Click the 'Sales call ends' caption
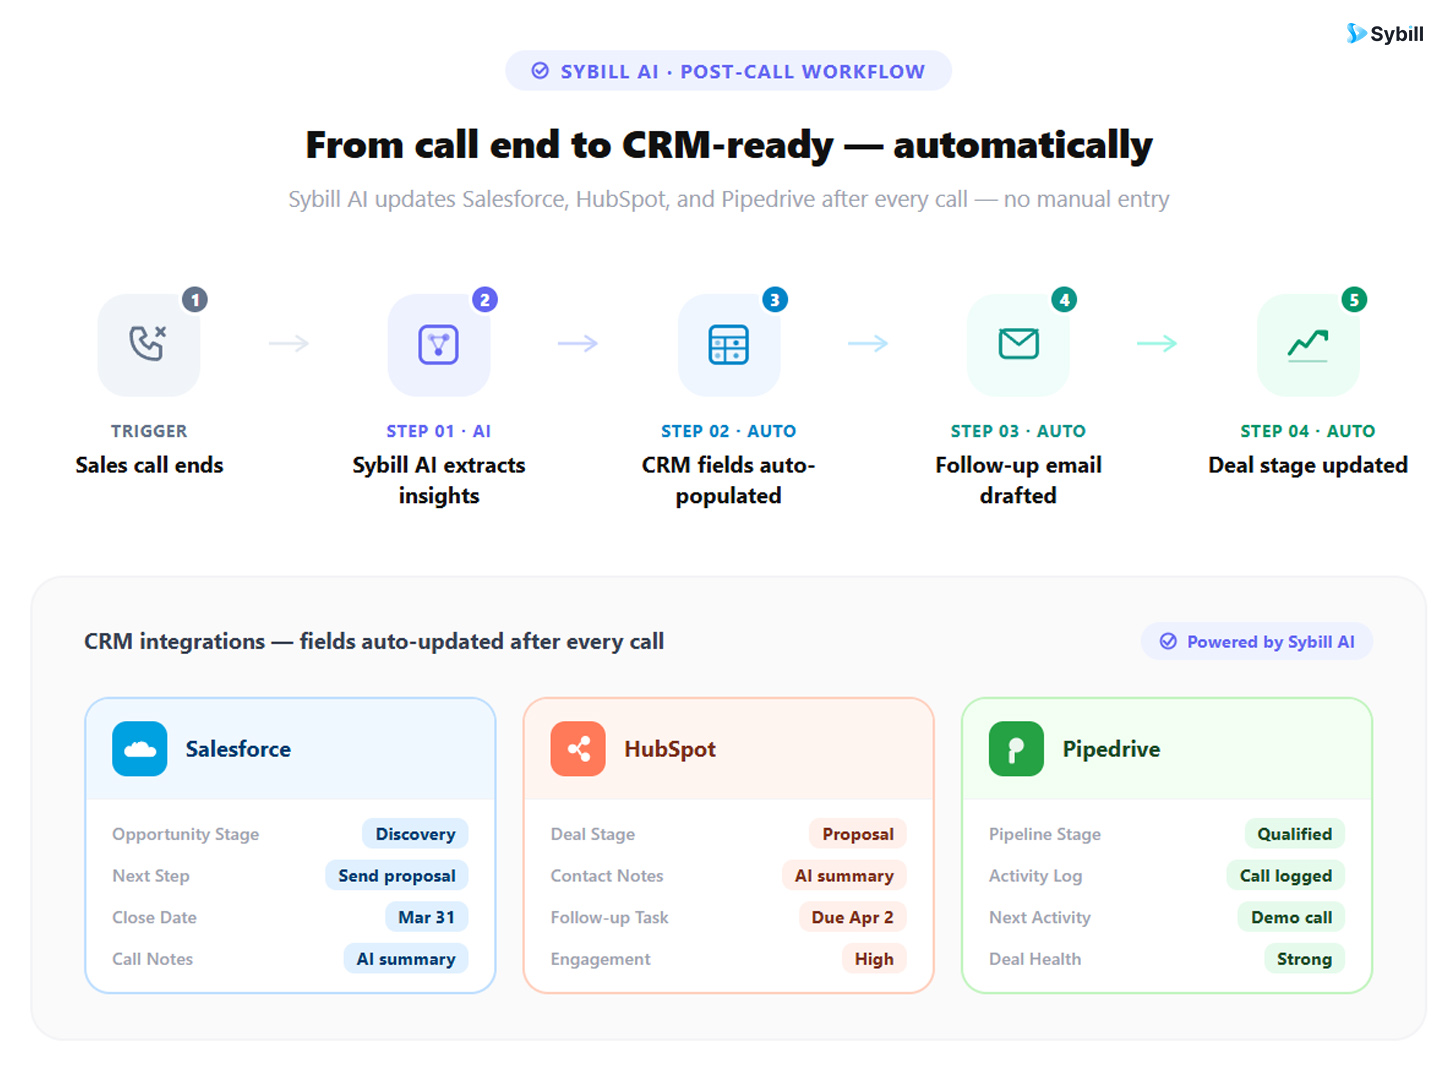 (149, 465)
